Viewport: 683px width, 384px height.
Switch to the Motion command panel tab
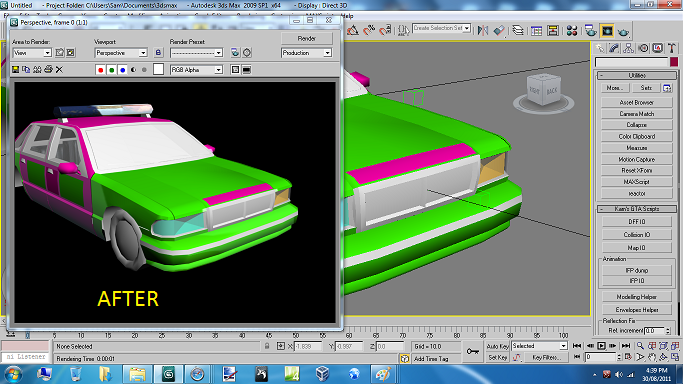click(x=643, y=48)
